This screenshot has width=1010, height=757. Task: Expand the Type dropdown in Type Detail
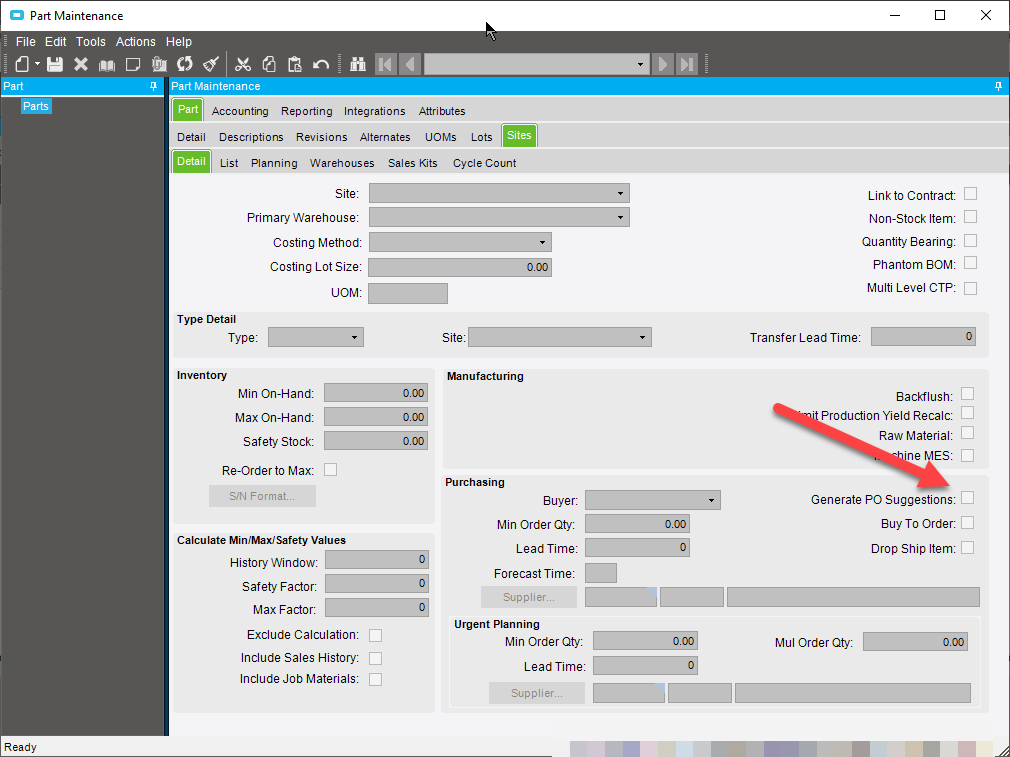(354, 337)
